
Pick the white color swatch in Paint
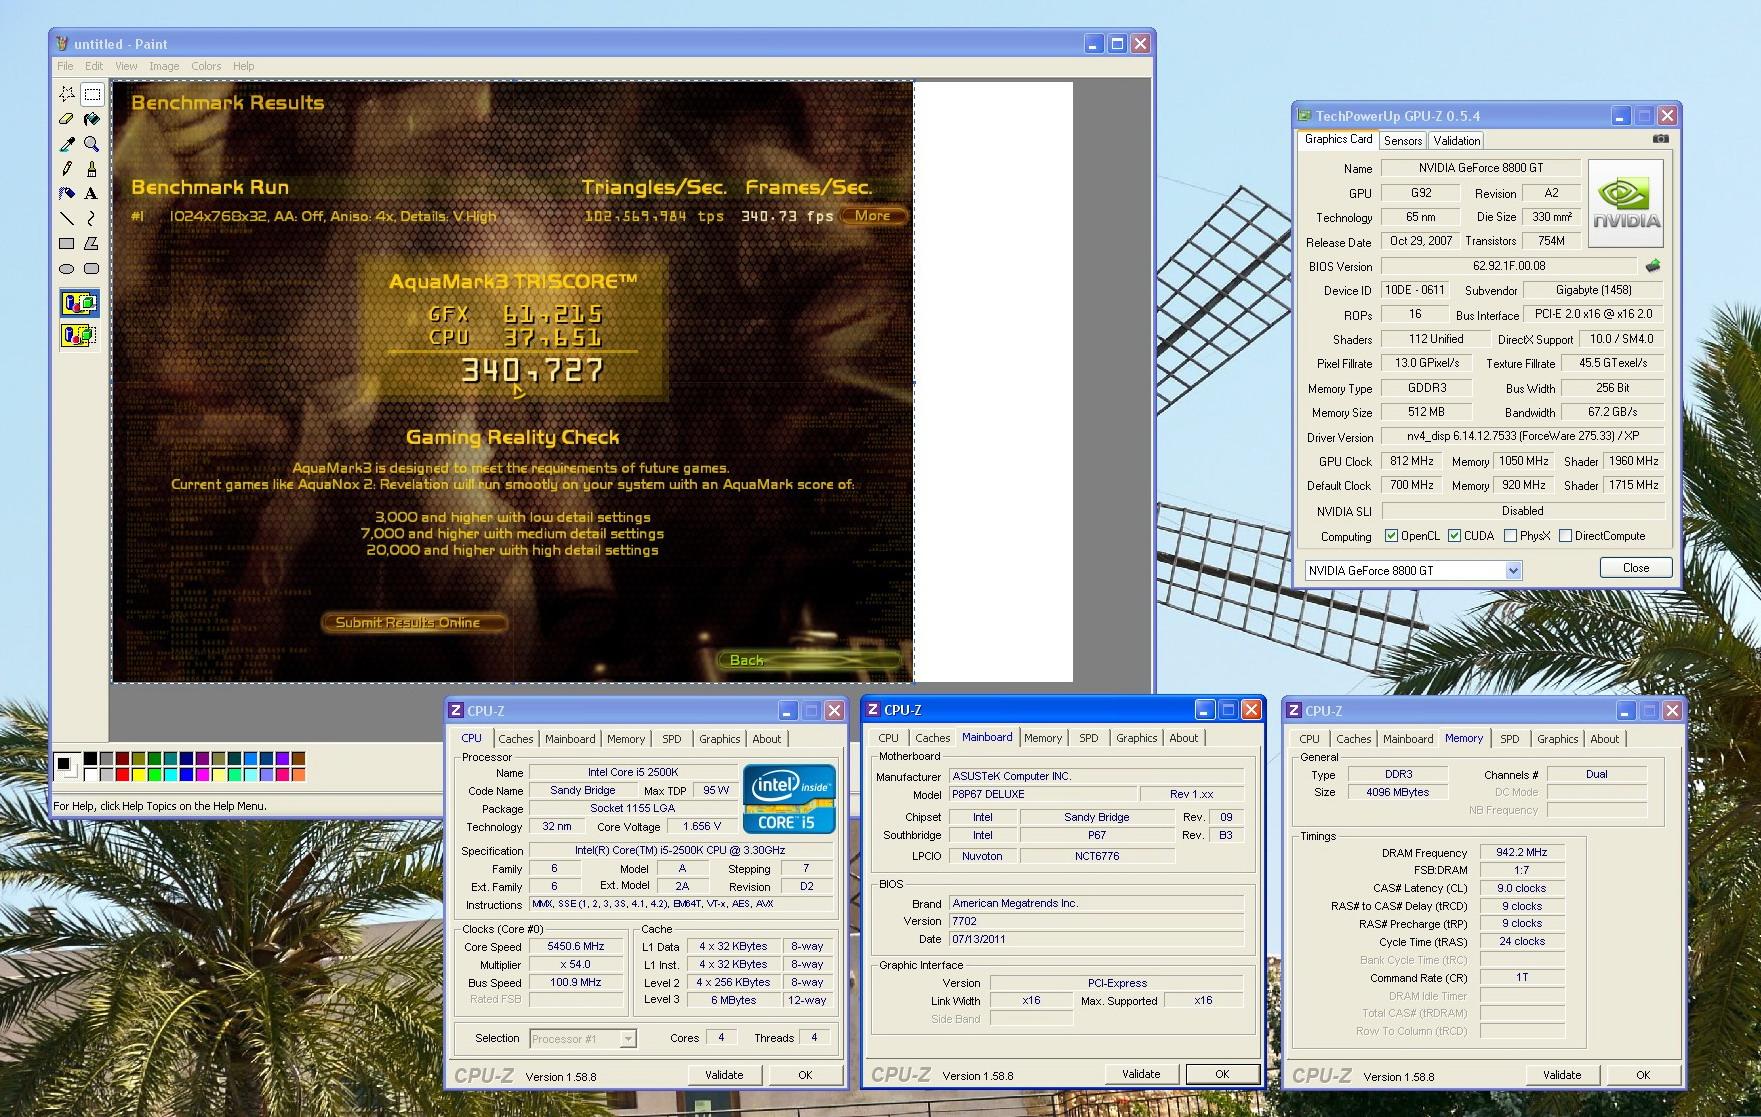[x=91, y=775]
